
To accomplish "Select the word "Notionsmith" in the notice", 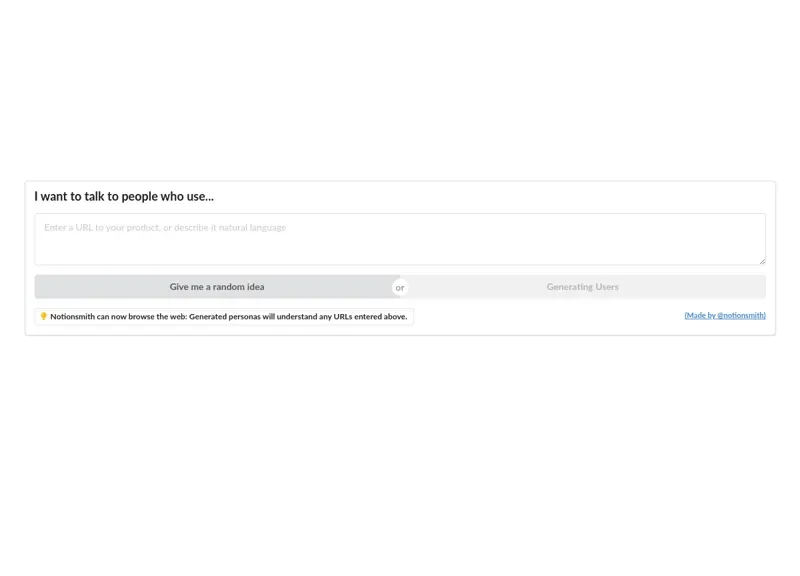I will (72, 316).
